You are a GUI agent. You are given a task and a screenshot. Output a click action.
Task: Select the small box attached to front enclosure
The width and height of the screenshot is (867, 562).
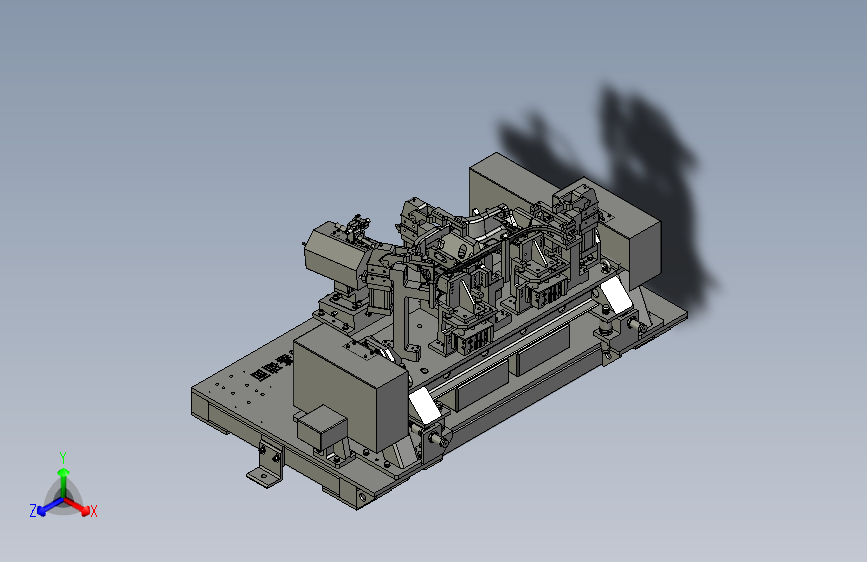[321, 427]
